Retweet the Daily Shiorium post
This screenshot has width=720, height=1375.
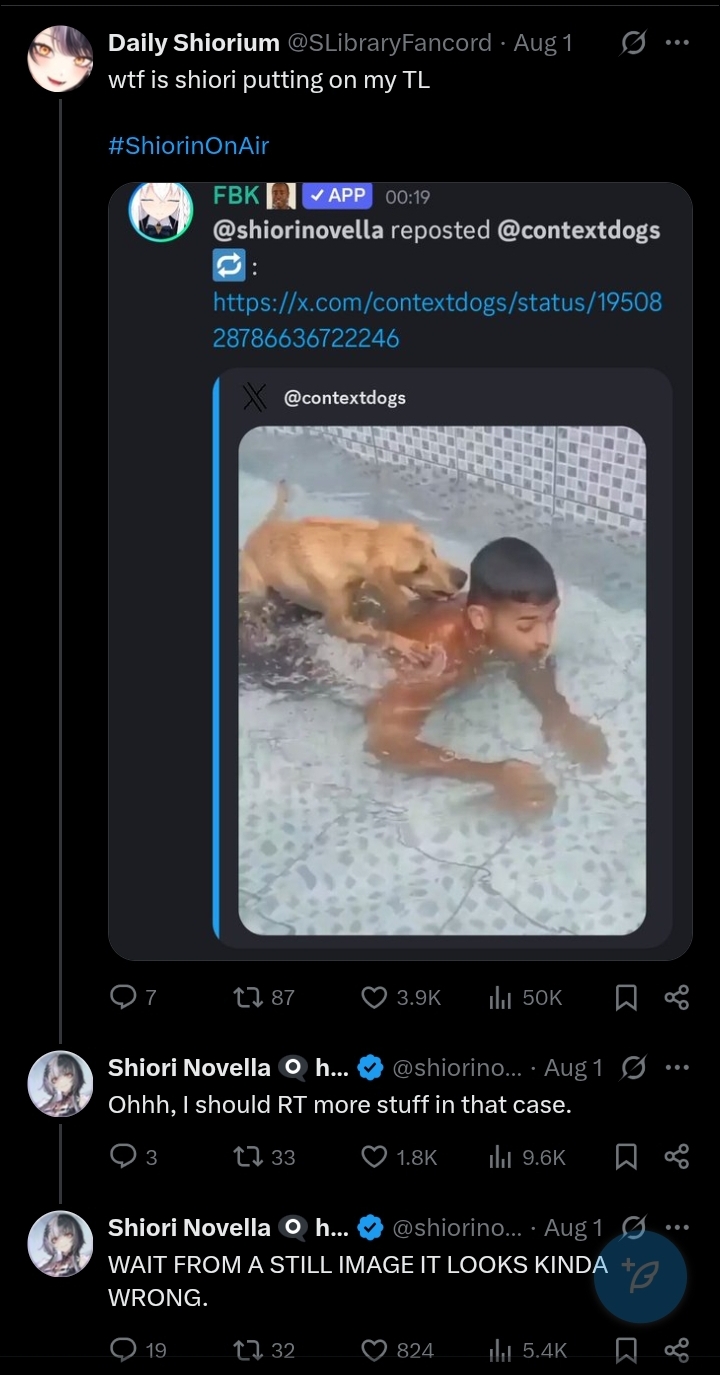(x=244, y=997)
